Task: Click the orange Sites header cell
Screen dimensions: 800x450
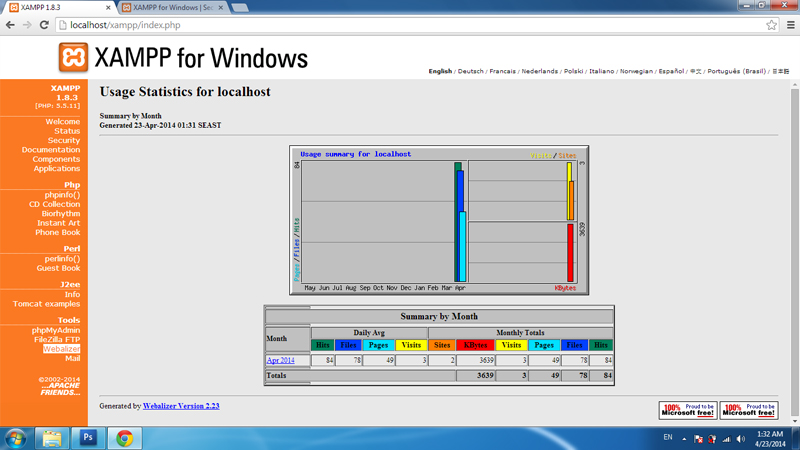Action: click(x=442, y=345)
